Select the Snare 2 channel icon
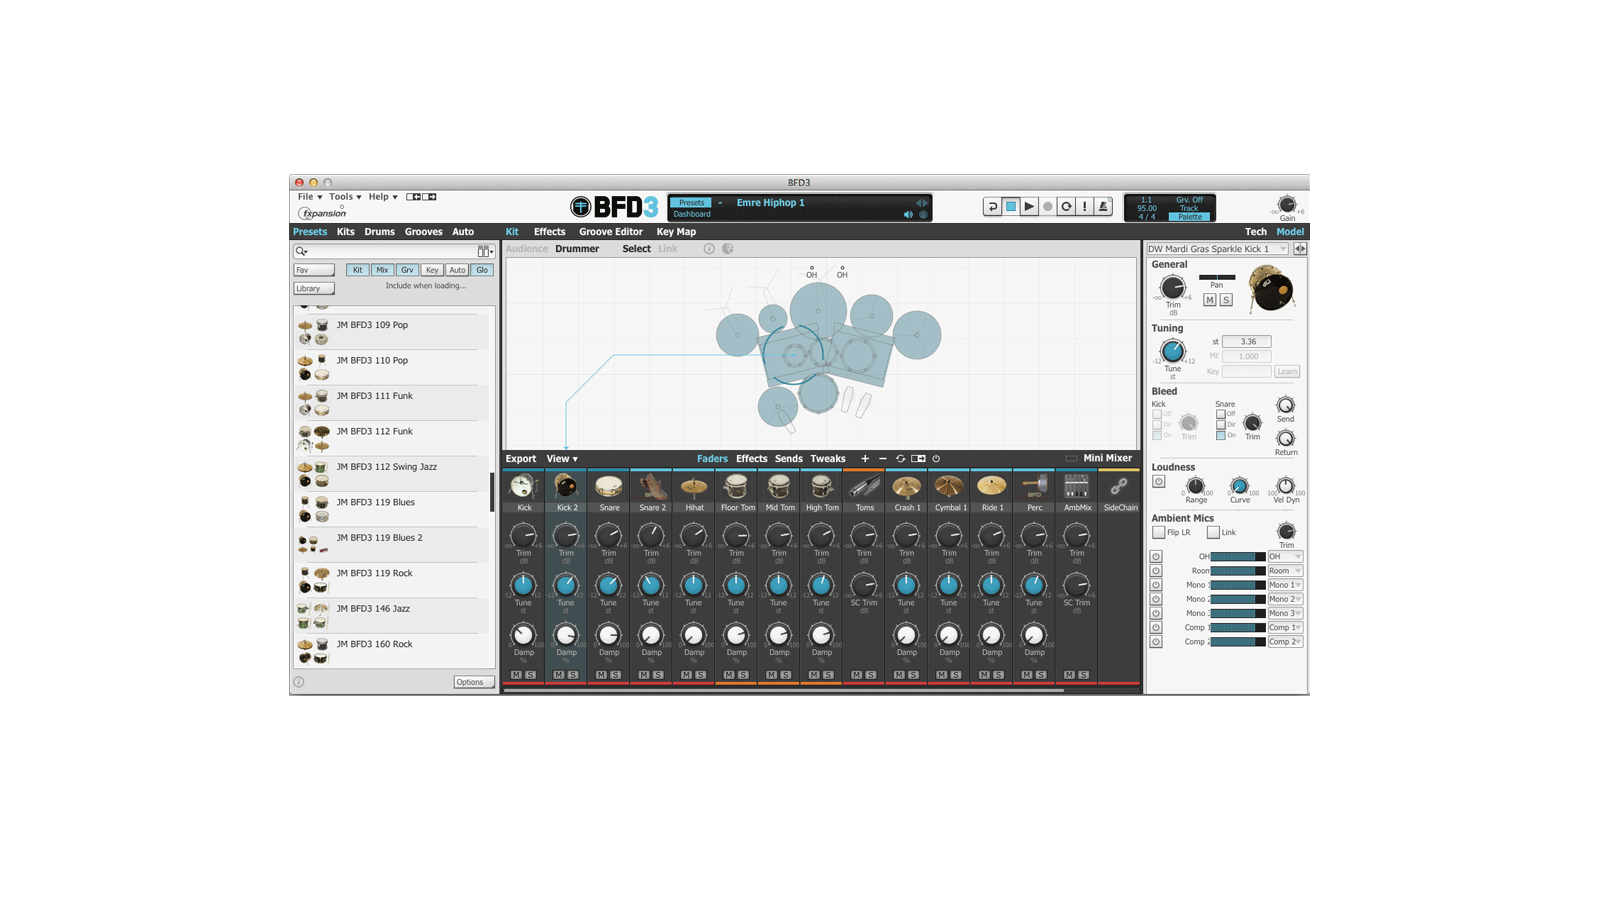 click(x=651, y=487)
